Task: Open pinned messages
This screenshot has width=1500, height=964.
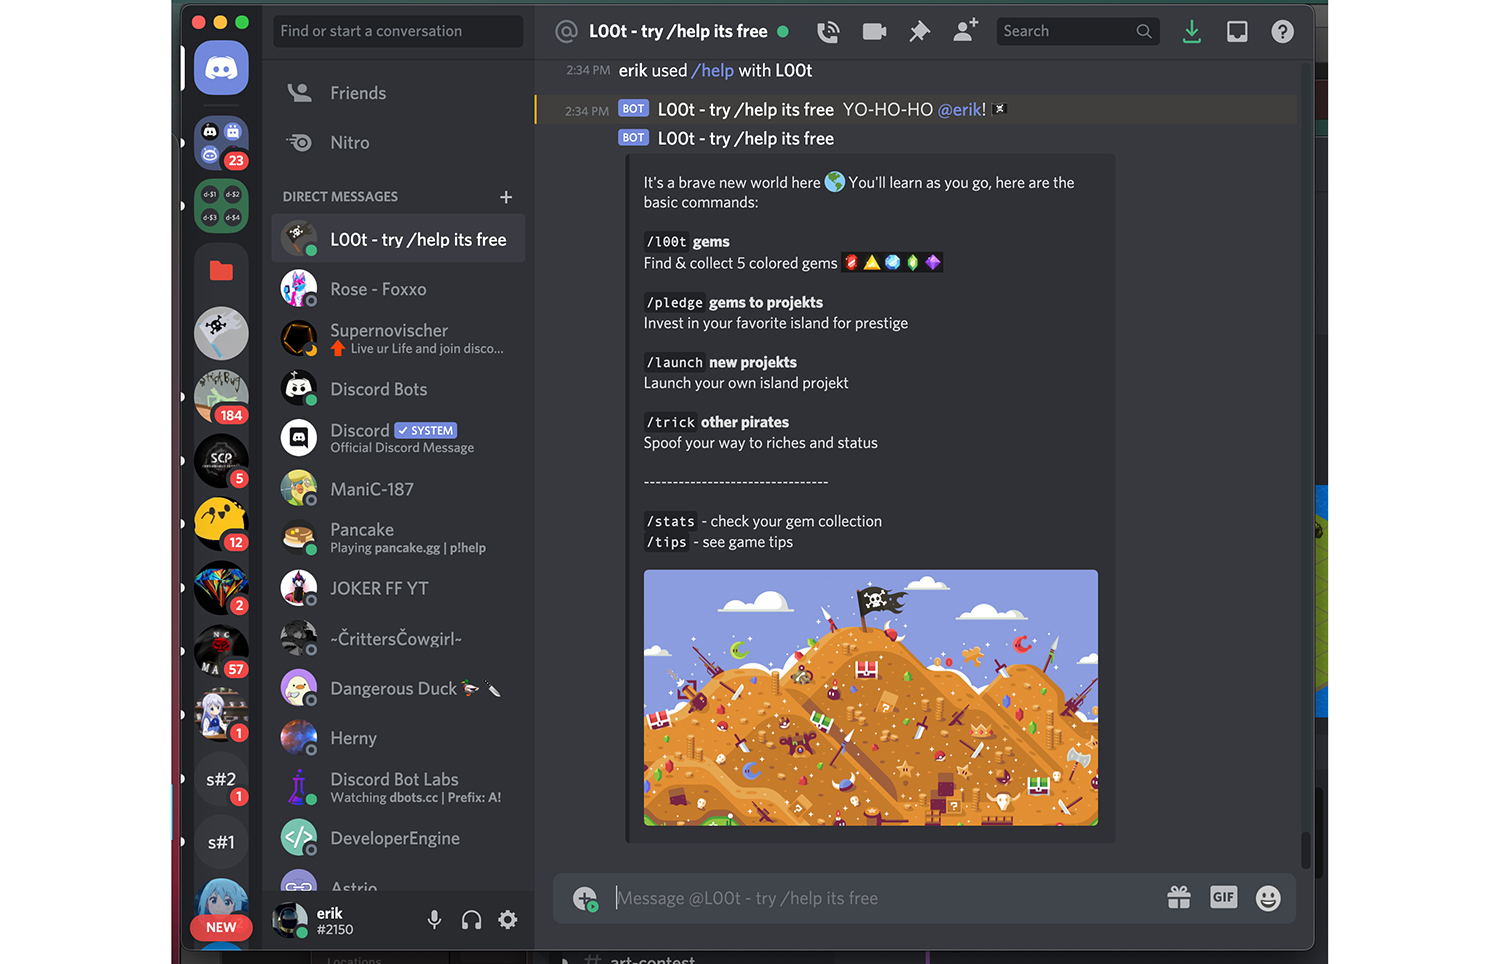Action: pyautogui.click(x=919, y=32)
